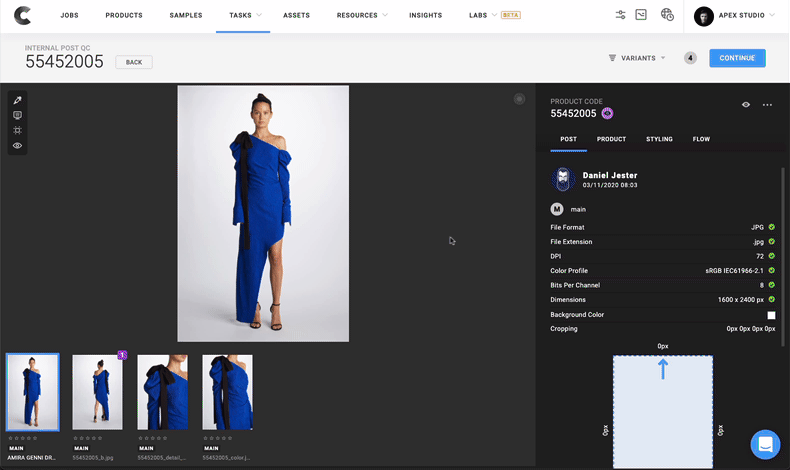
Task: Click the green check next to Color Profile
Action: click(x=771, y=271)
